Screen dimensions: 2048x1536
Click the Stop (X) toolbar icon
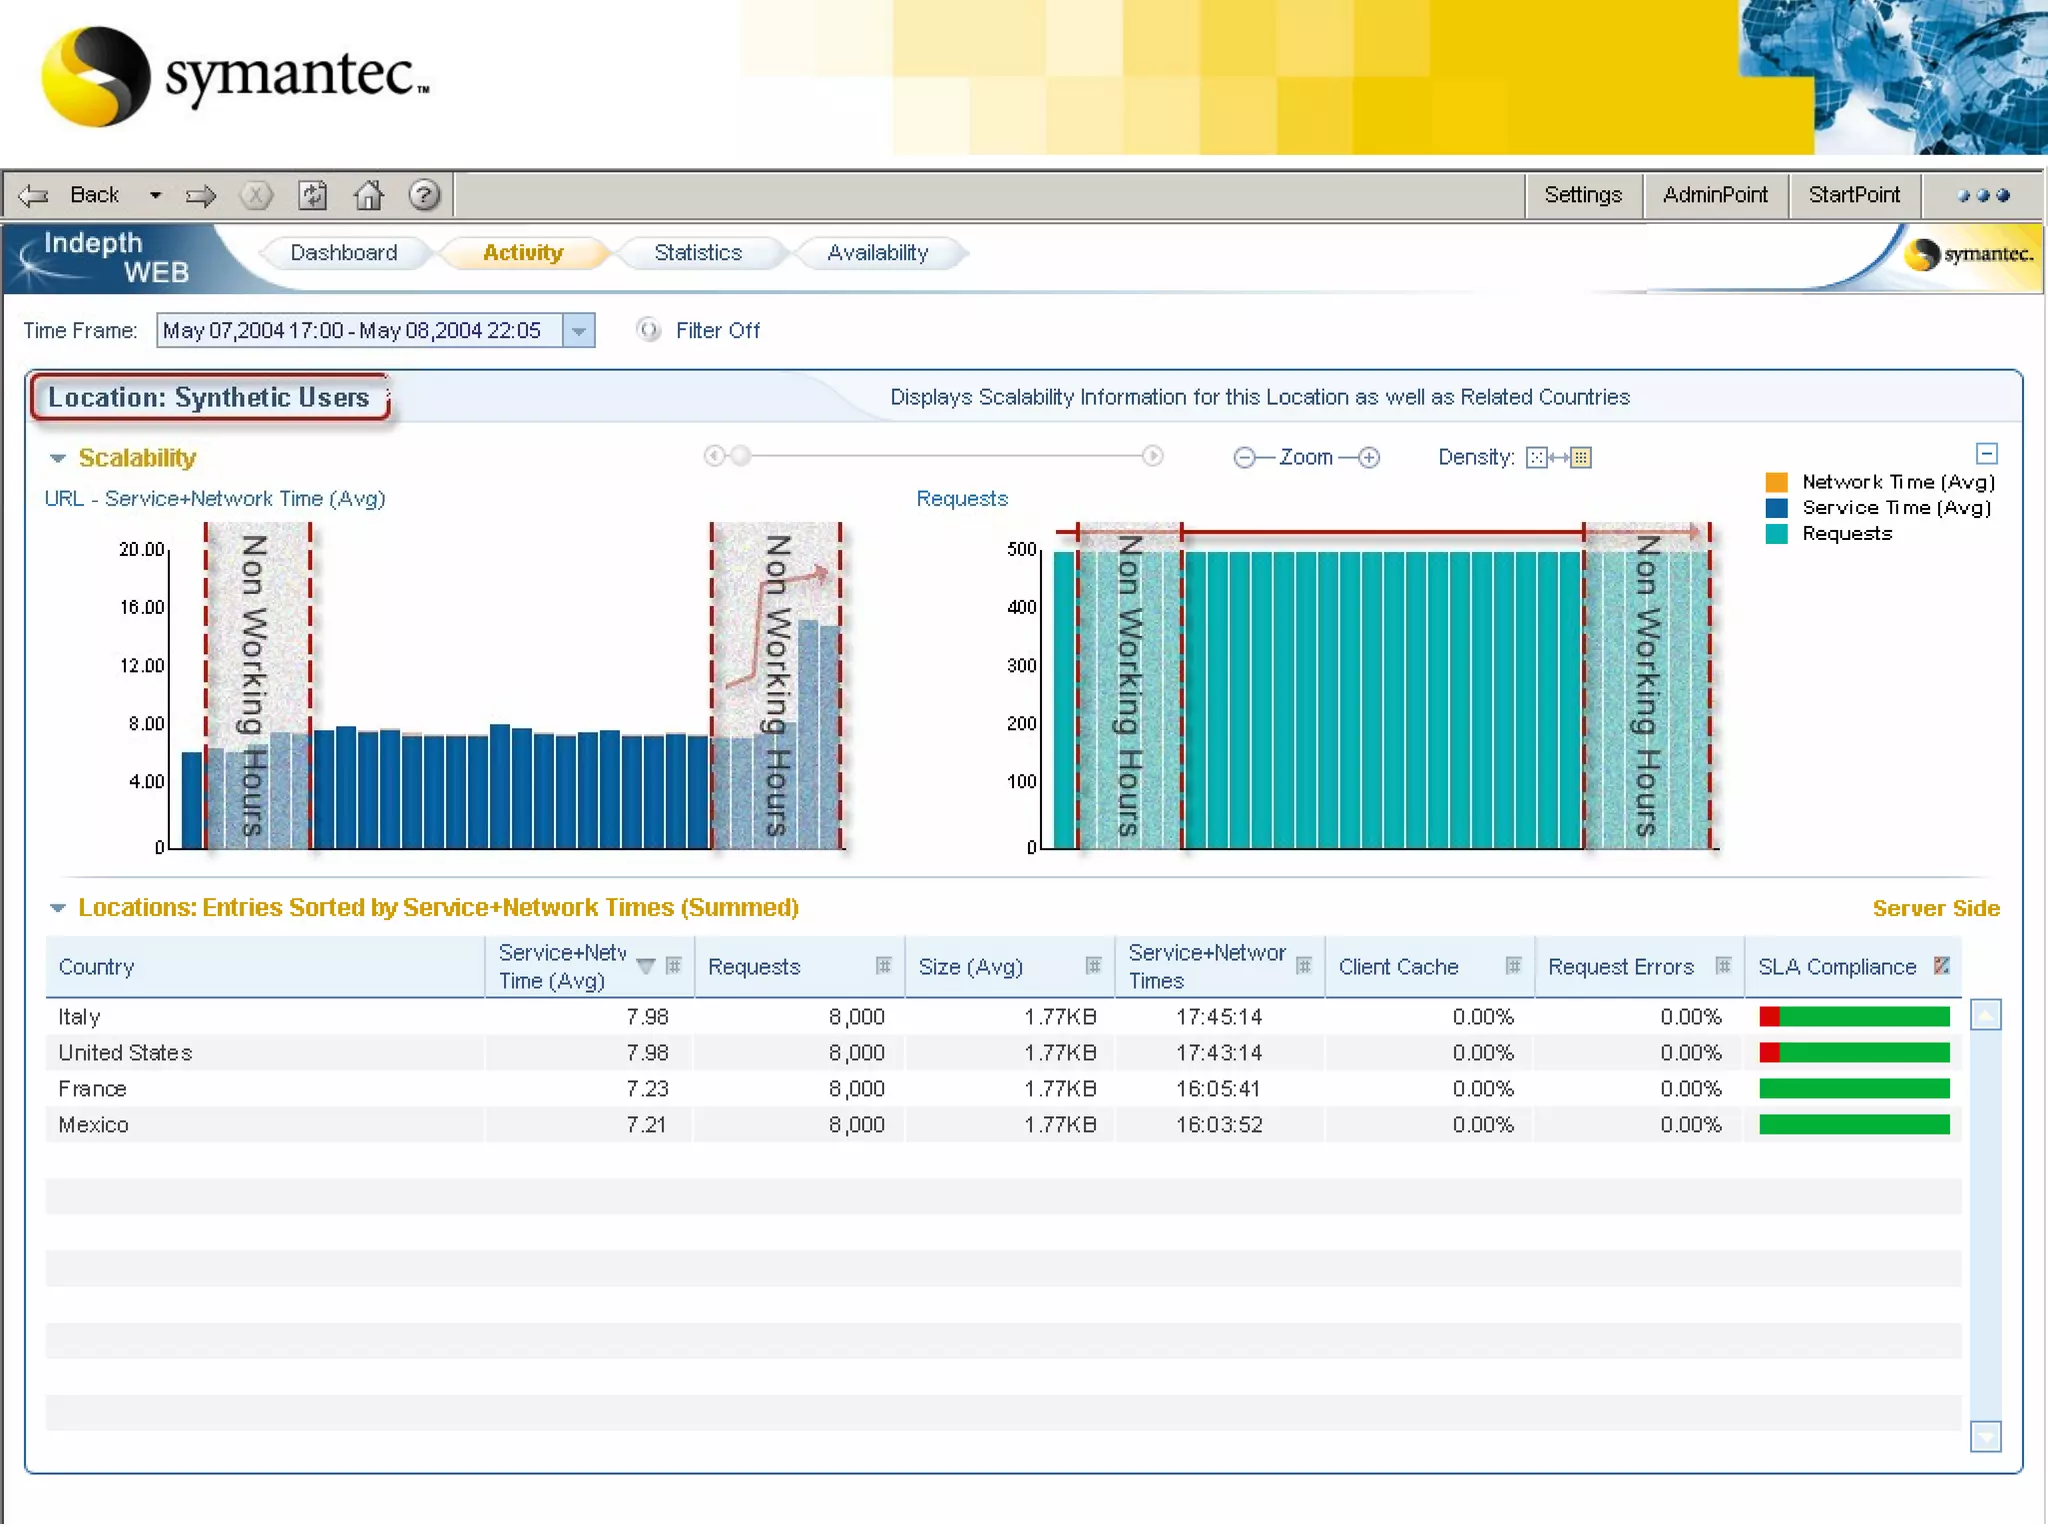pos(256,195)
